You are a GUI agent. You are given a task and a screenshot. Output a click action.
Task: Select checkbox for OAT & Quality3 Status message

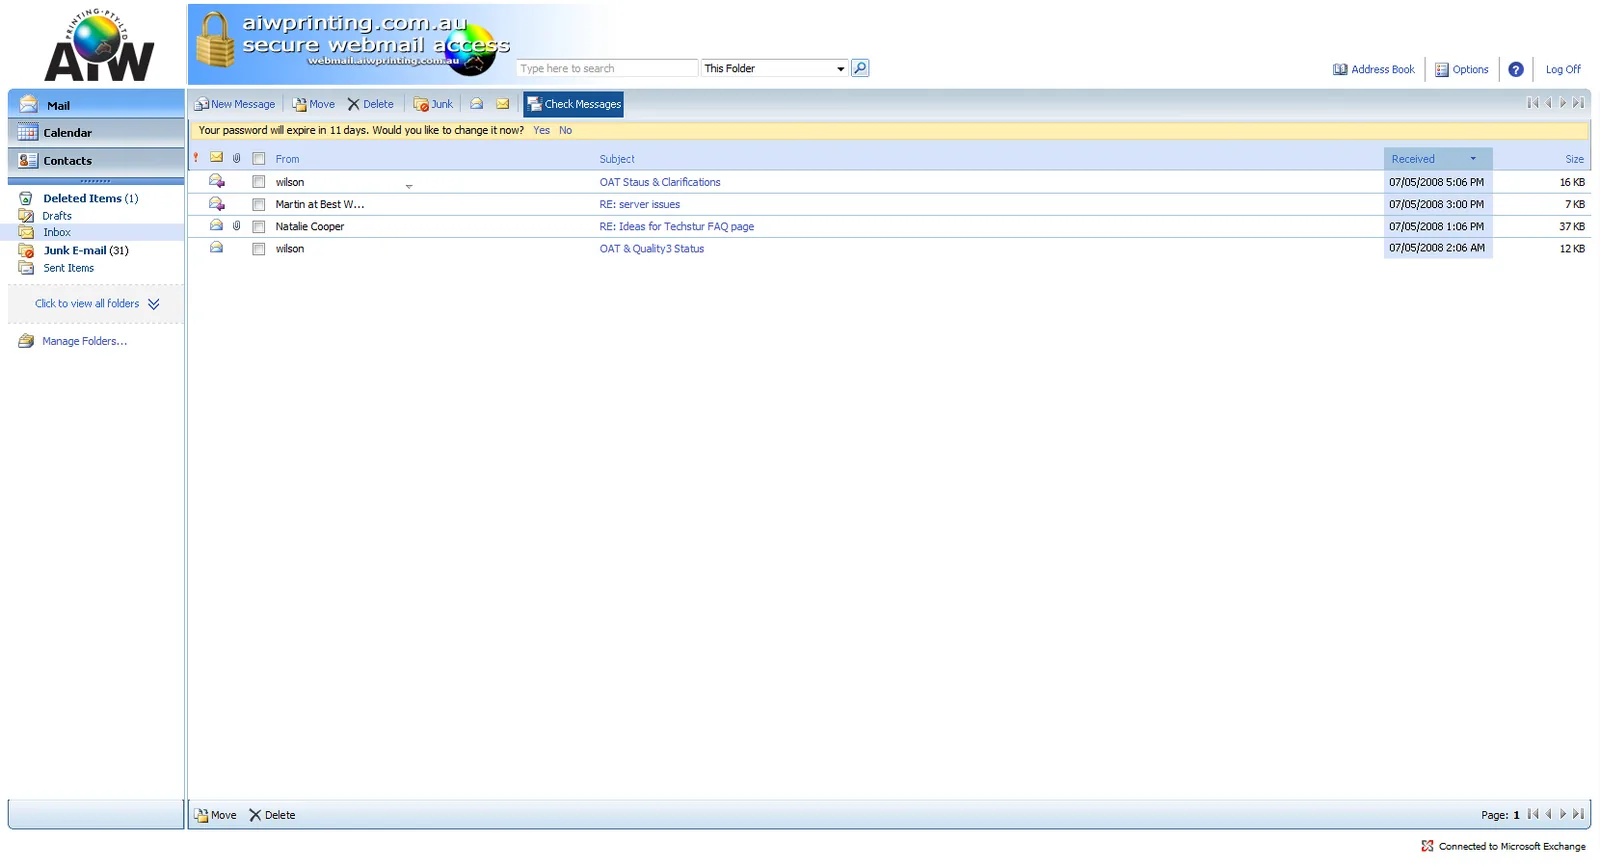coord(259,248)
